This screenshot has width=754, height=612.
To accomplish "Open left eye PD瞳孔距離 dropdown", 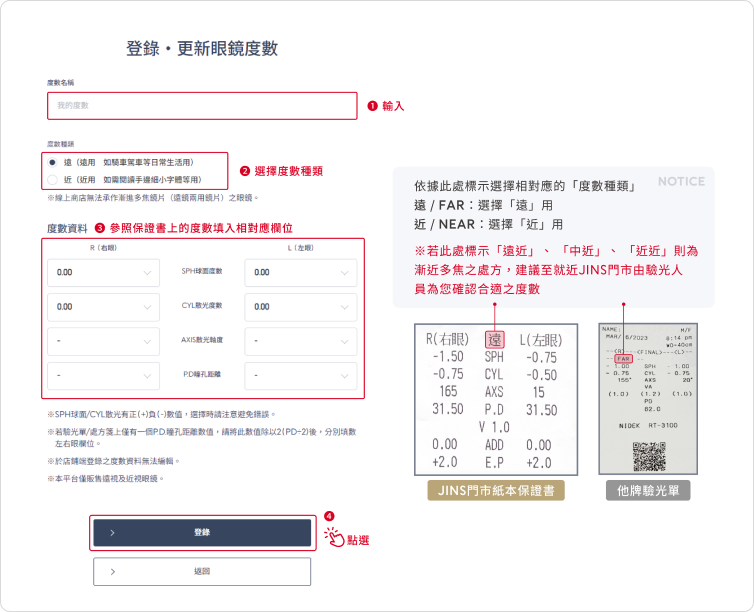I will [x=300, y=376].
